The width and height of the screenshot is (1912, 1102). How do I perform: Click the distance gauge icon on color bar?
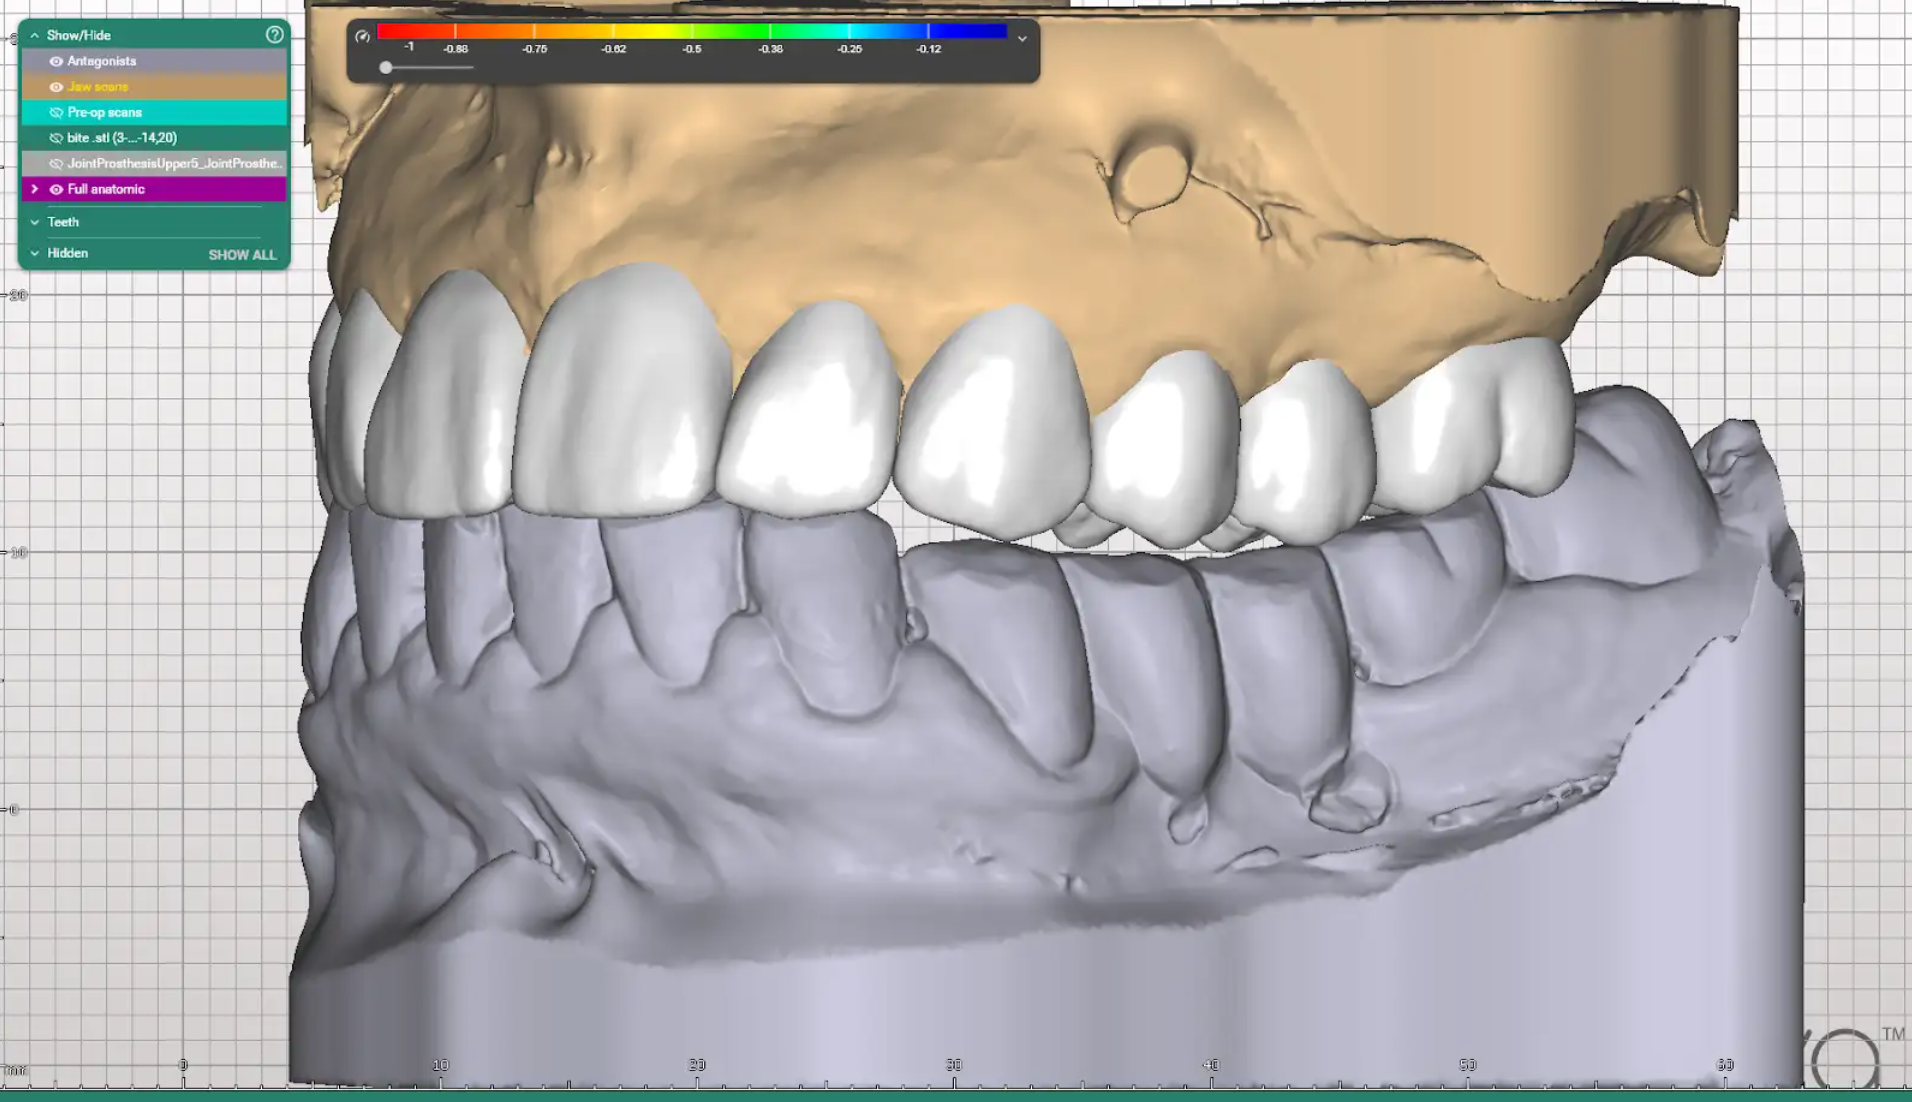click(363, 37)
